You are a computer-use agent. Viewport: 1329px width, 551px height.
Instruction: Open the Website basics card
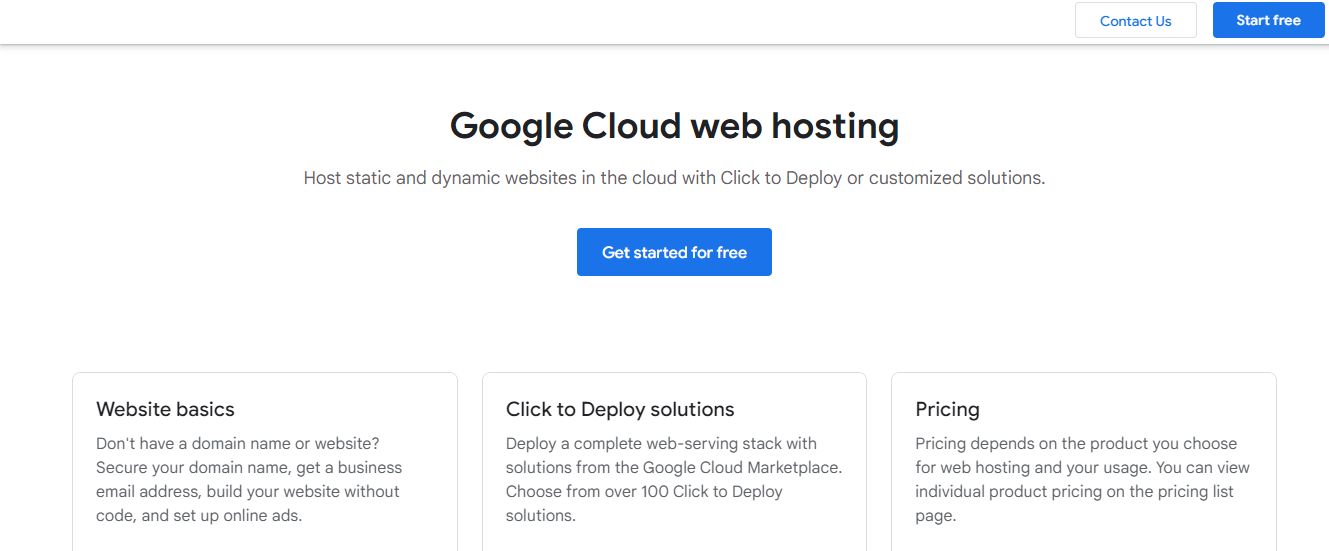tap(265, 462)
